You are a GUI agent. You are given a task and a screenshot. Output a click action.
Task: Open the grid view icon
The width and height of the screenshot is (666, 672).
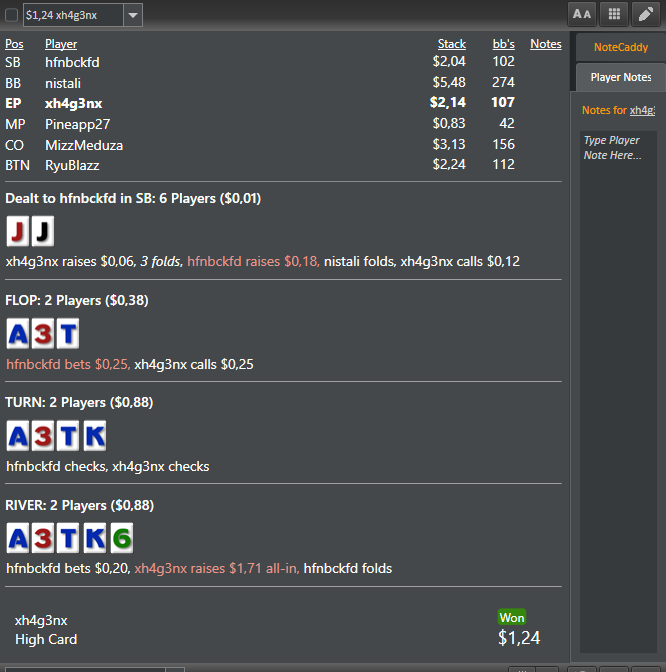614,15
